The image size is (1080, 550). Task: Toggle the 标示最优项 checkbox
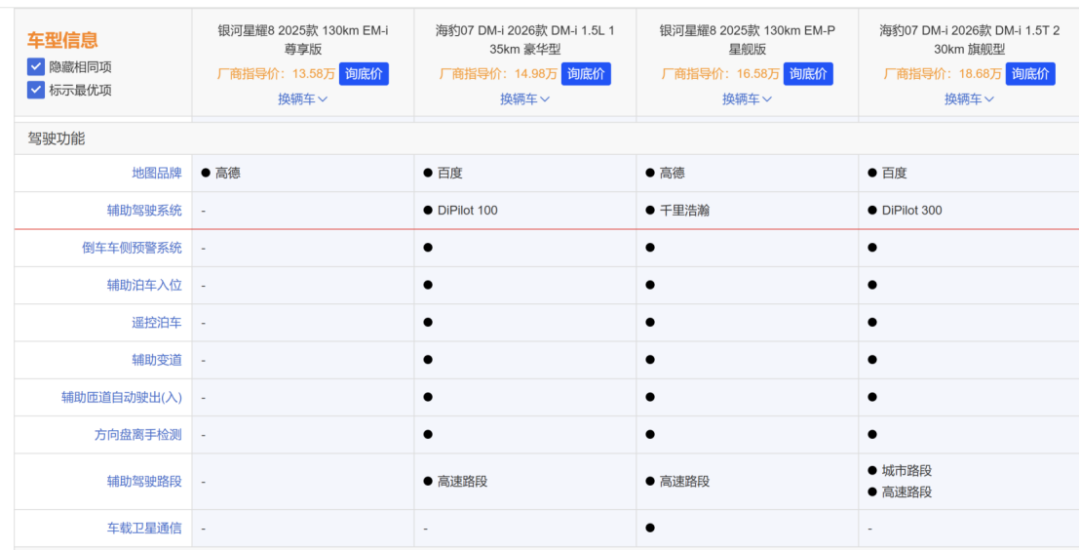36,89
